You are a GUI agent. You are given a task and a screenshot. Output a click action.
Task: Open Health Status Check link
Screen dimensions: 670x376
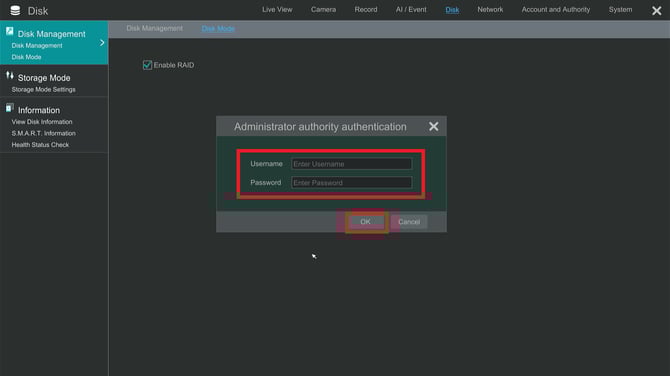[x=40, y=145]
